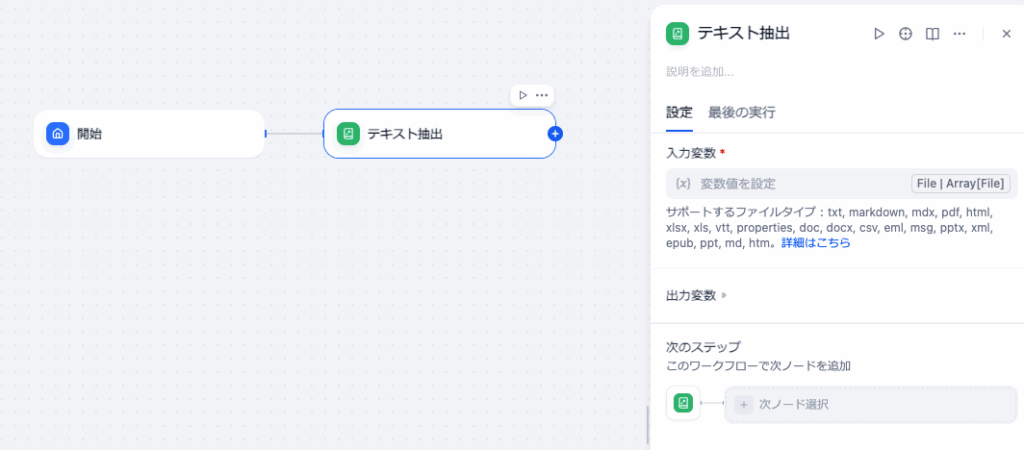Click the crosshair locate icon in panel header

pos(906,34)
